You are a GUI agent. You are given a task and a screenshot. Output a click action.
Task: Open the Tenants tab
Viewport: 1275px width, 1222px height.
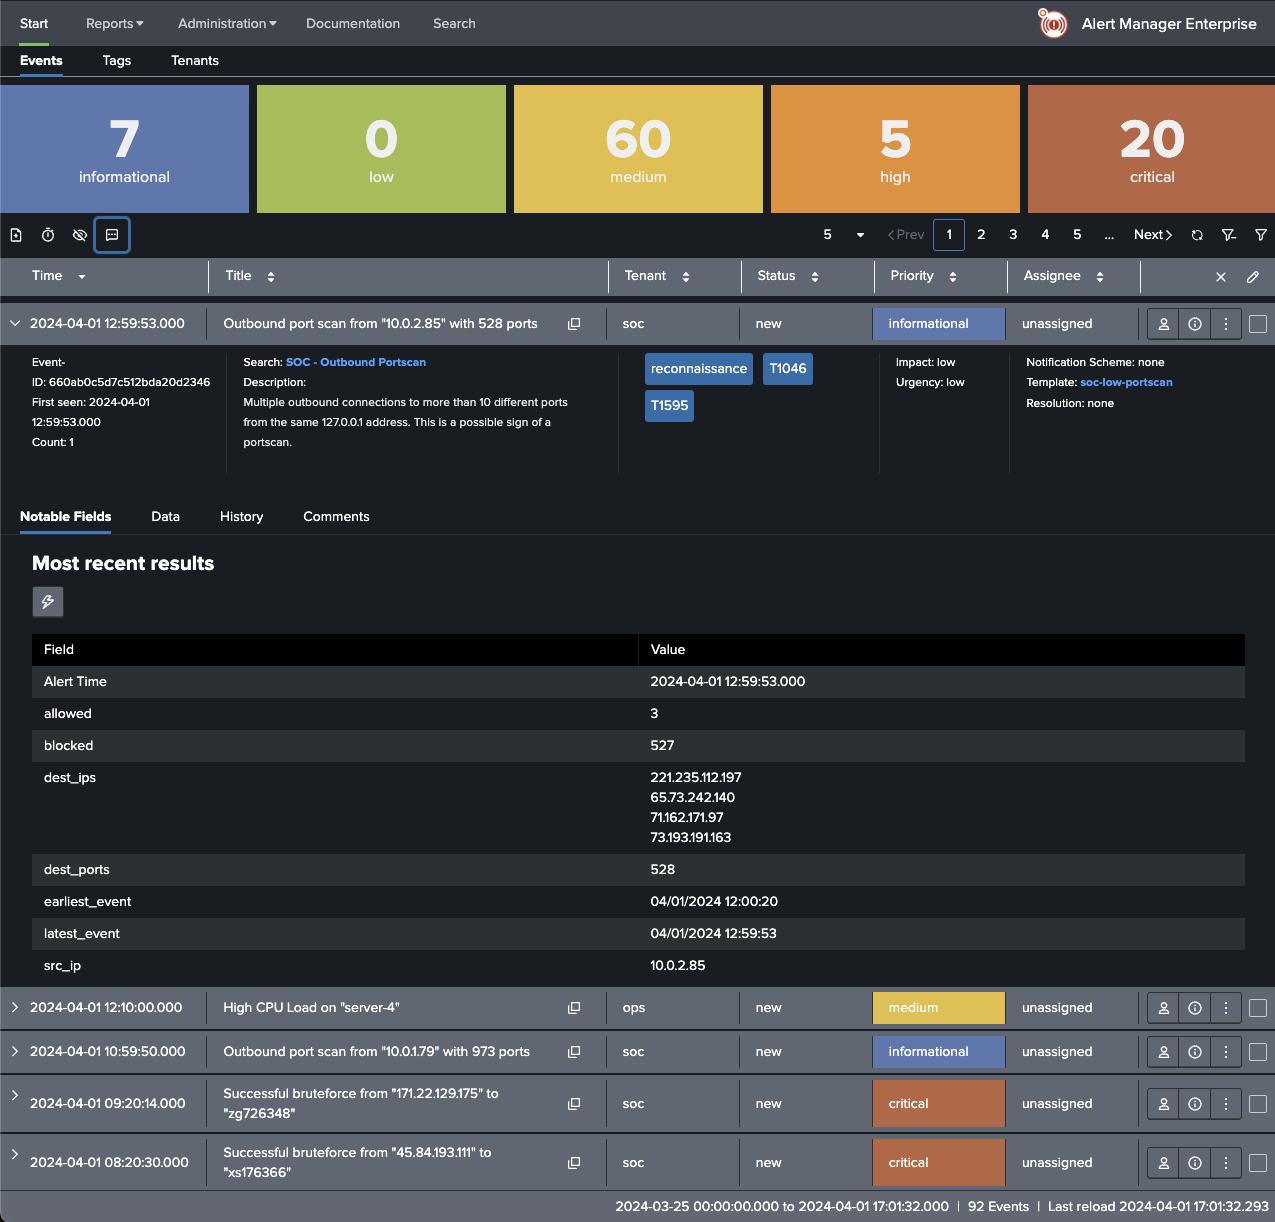194,61
